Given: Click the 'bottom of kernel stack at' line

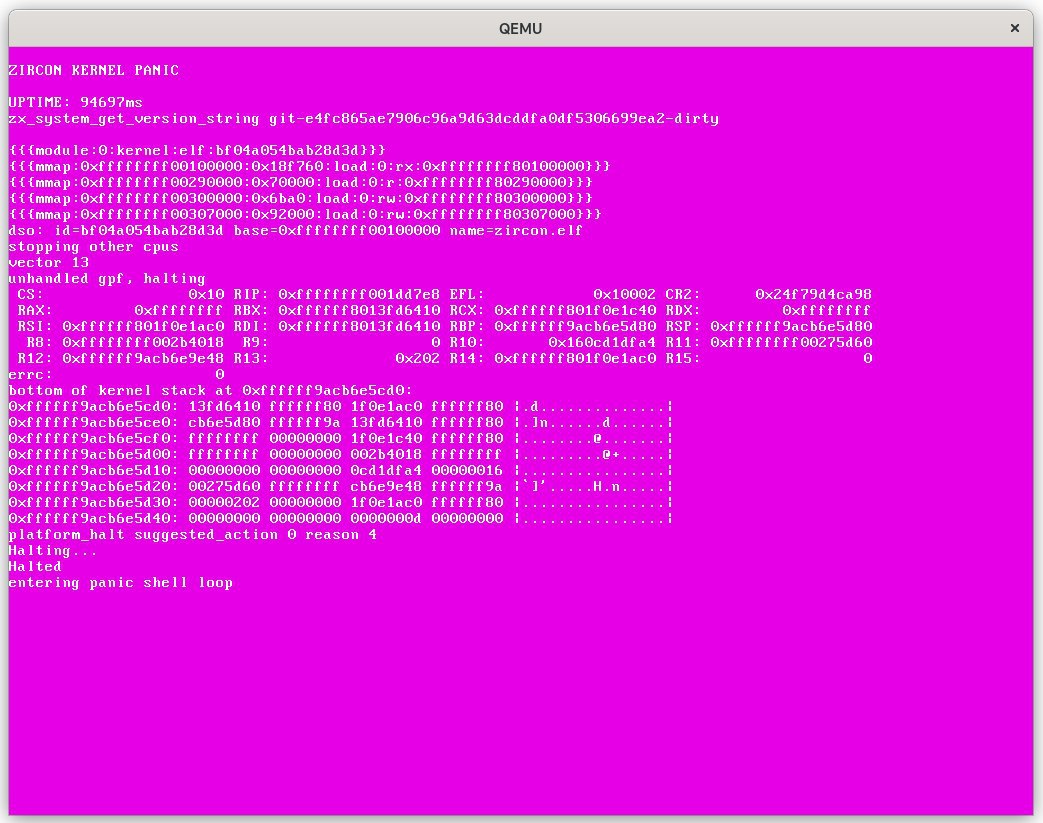Looking at the screenshot, I should [211, 390].
